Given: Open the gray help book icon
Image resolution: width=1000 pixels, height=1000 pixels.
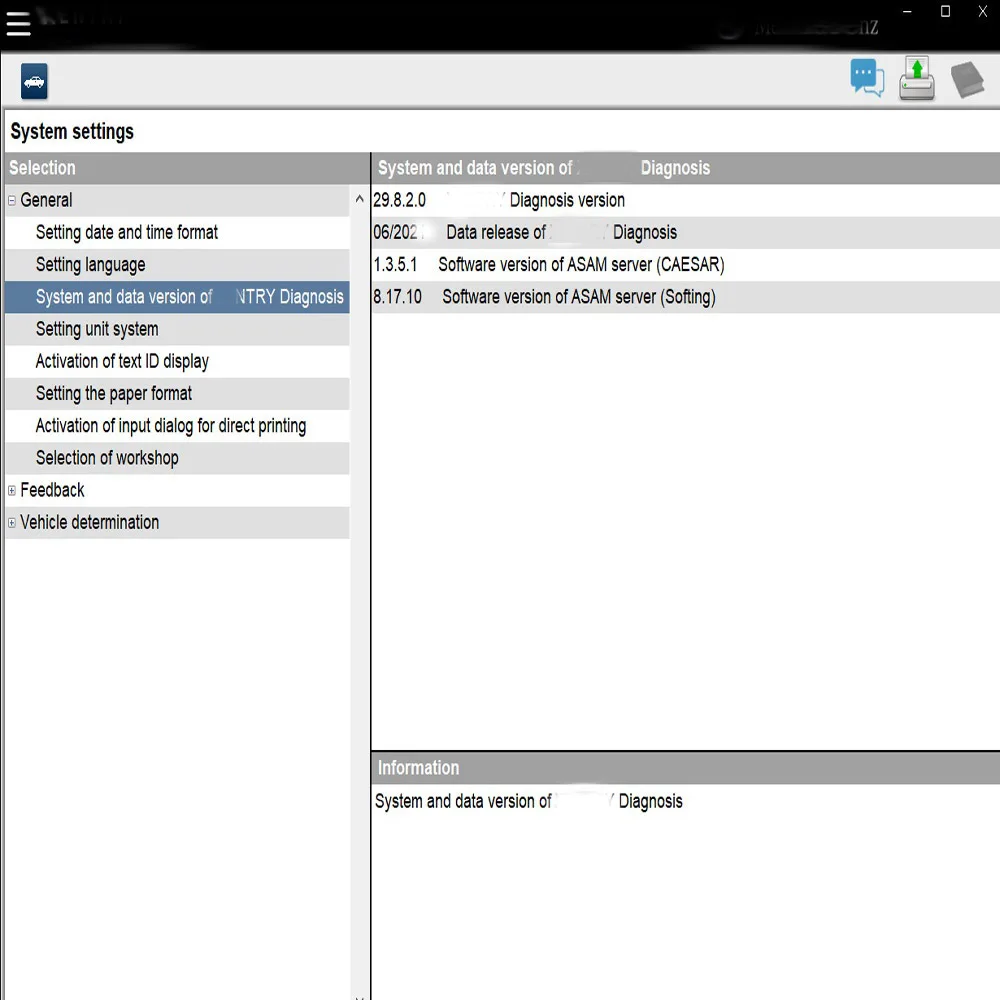Looking at the screenshot, I should click(x=967, y=80).
